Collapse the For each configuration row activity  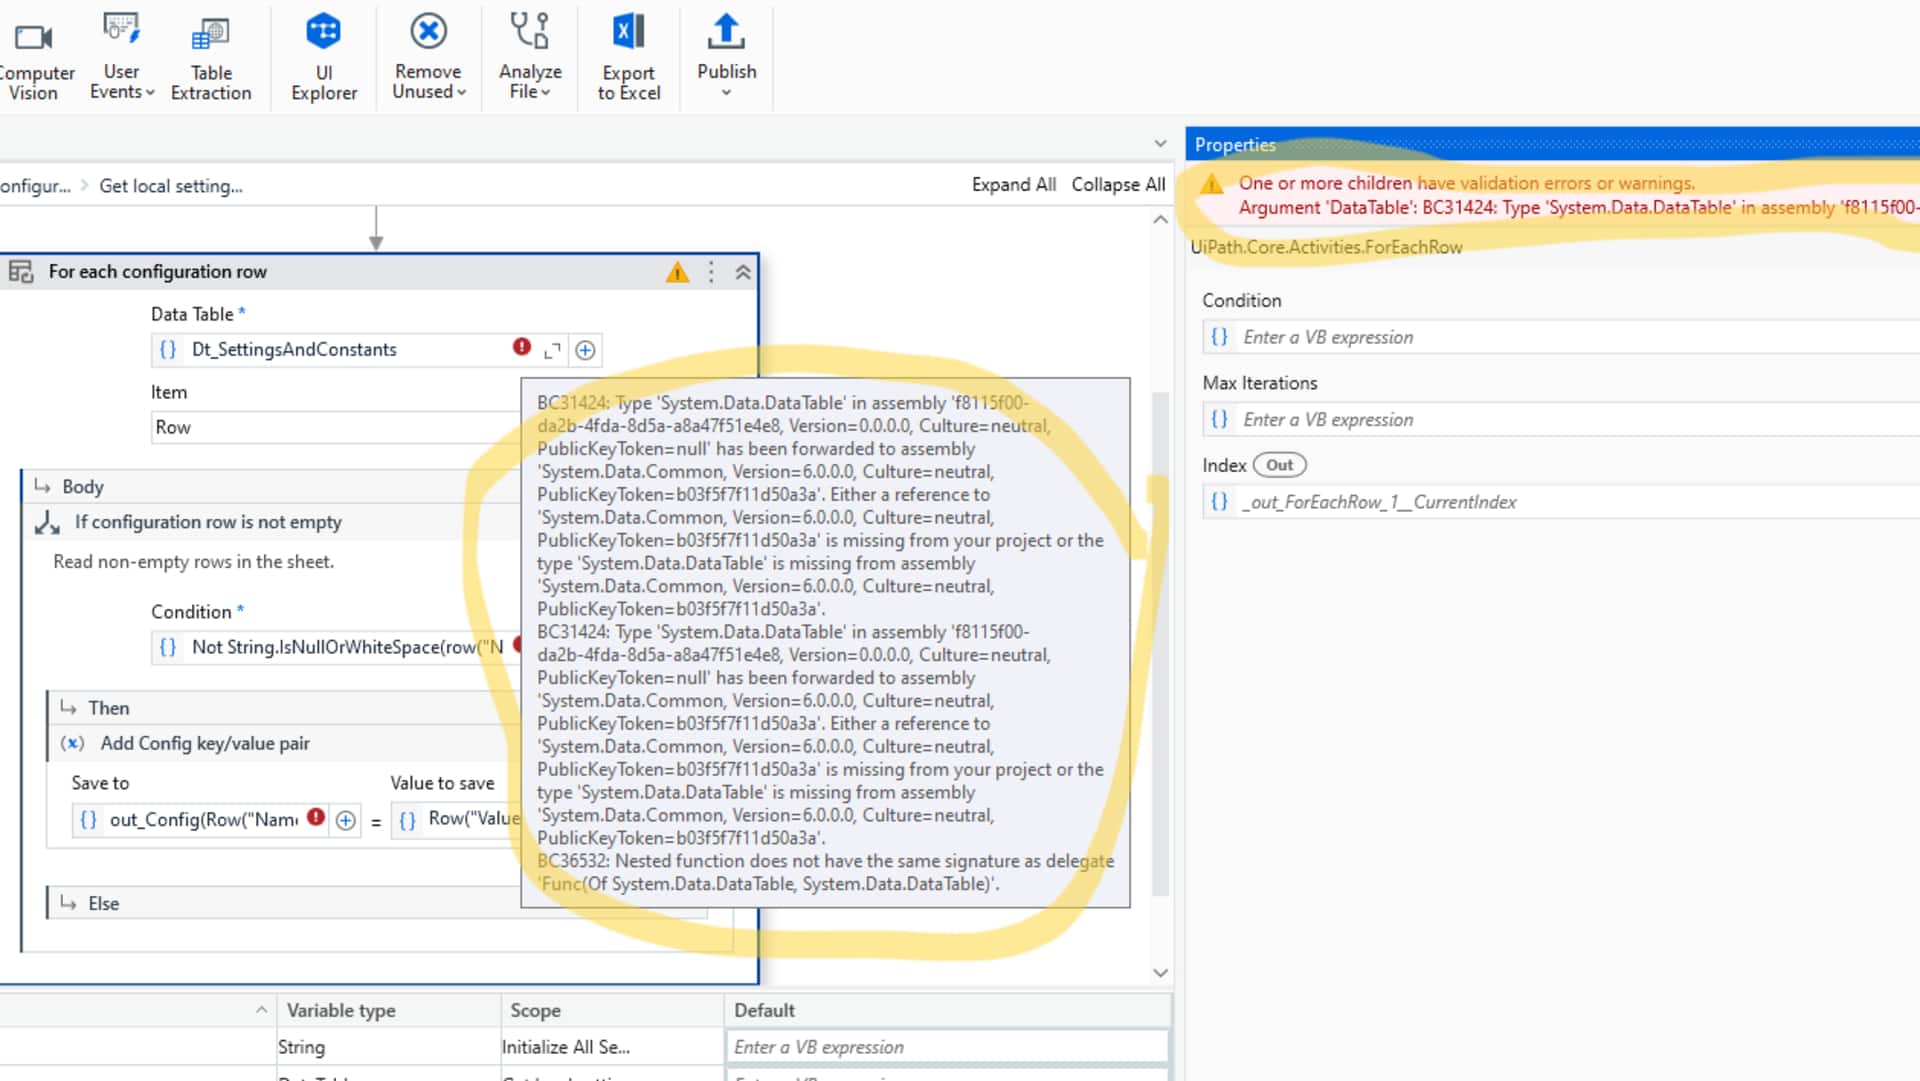pyautogui.click(x=742, y=271)
